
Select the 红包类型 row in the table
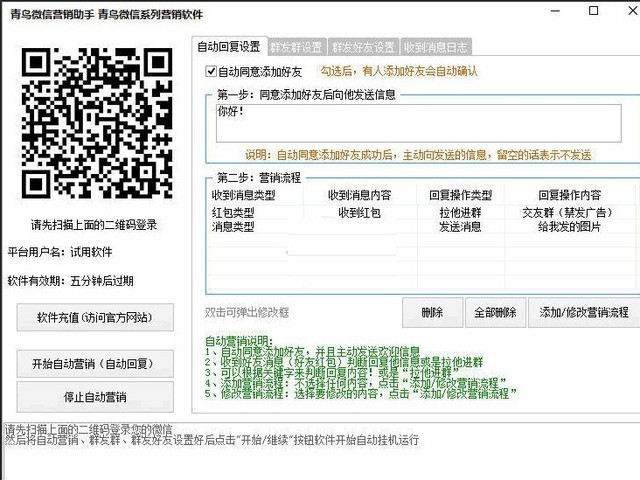pyautogui.click(x=422, y=213)
